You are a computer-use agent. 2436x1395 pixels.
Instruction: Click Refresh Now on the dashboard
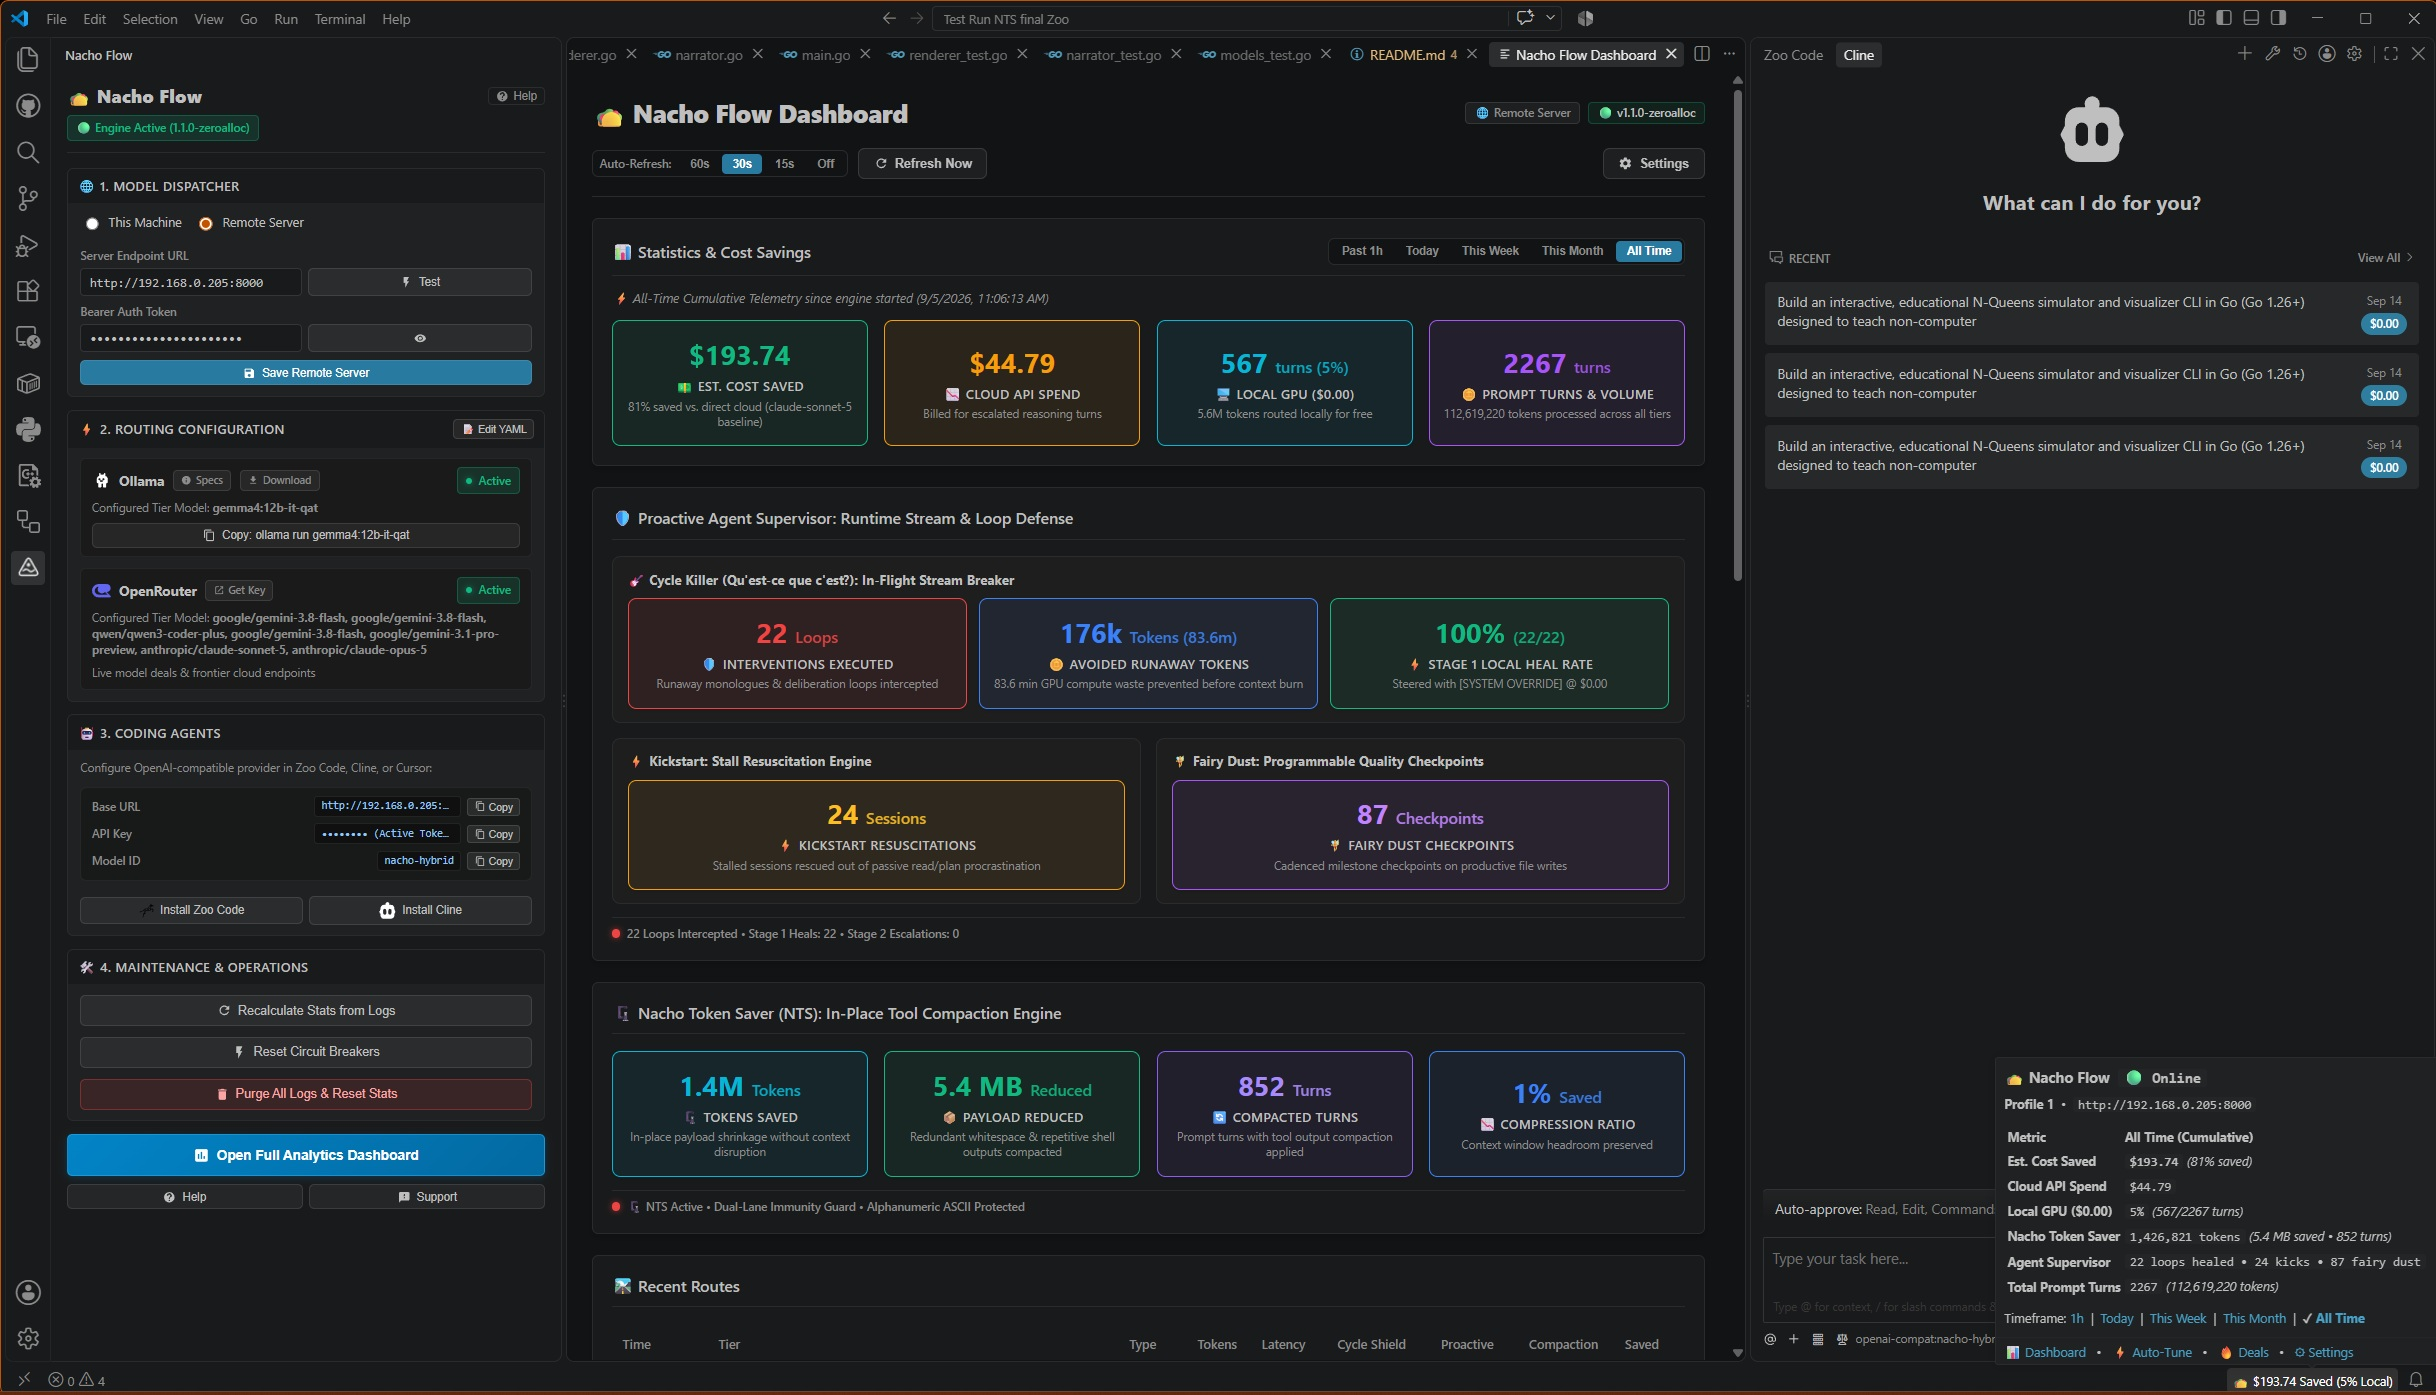pos(922,164)
